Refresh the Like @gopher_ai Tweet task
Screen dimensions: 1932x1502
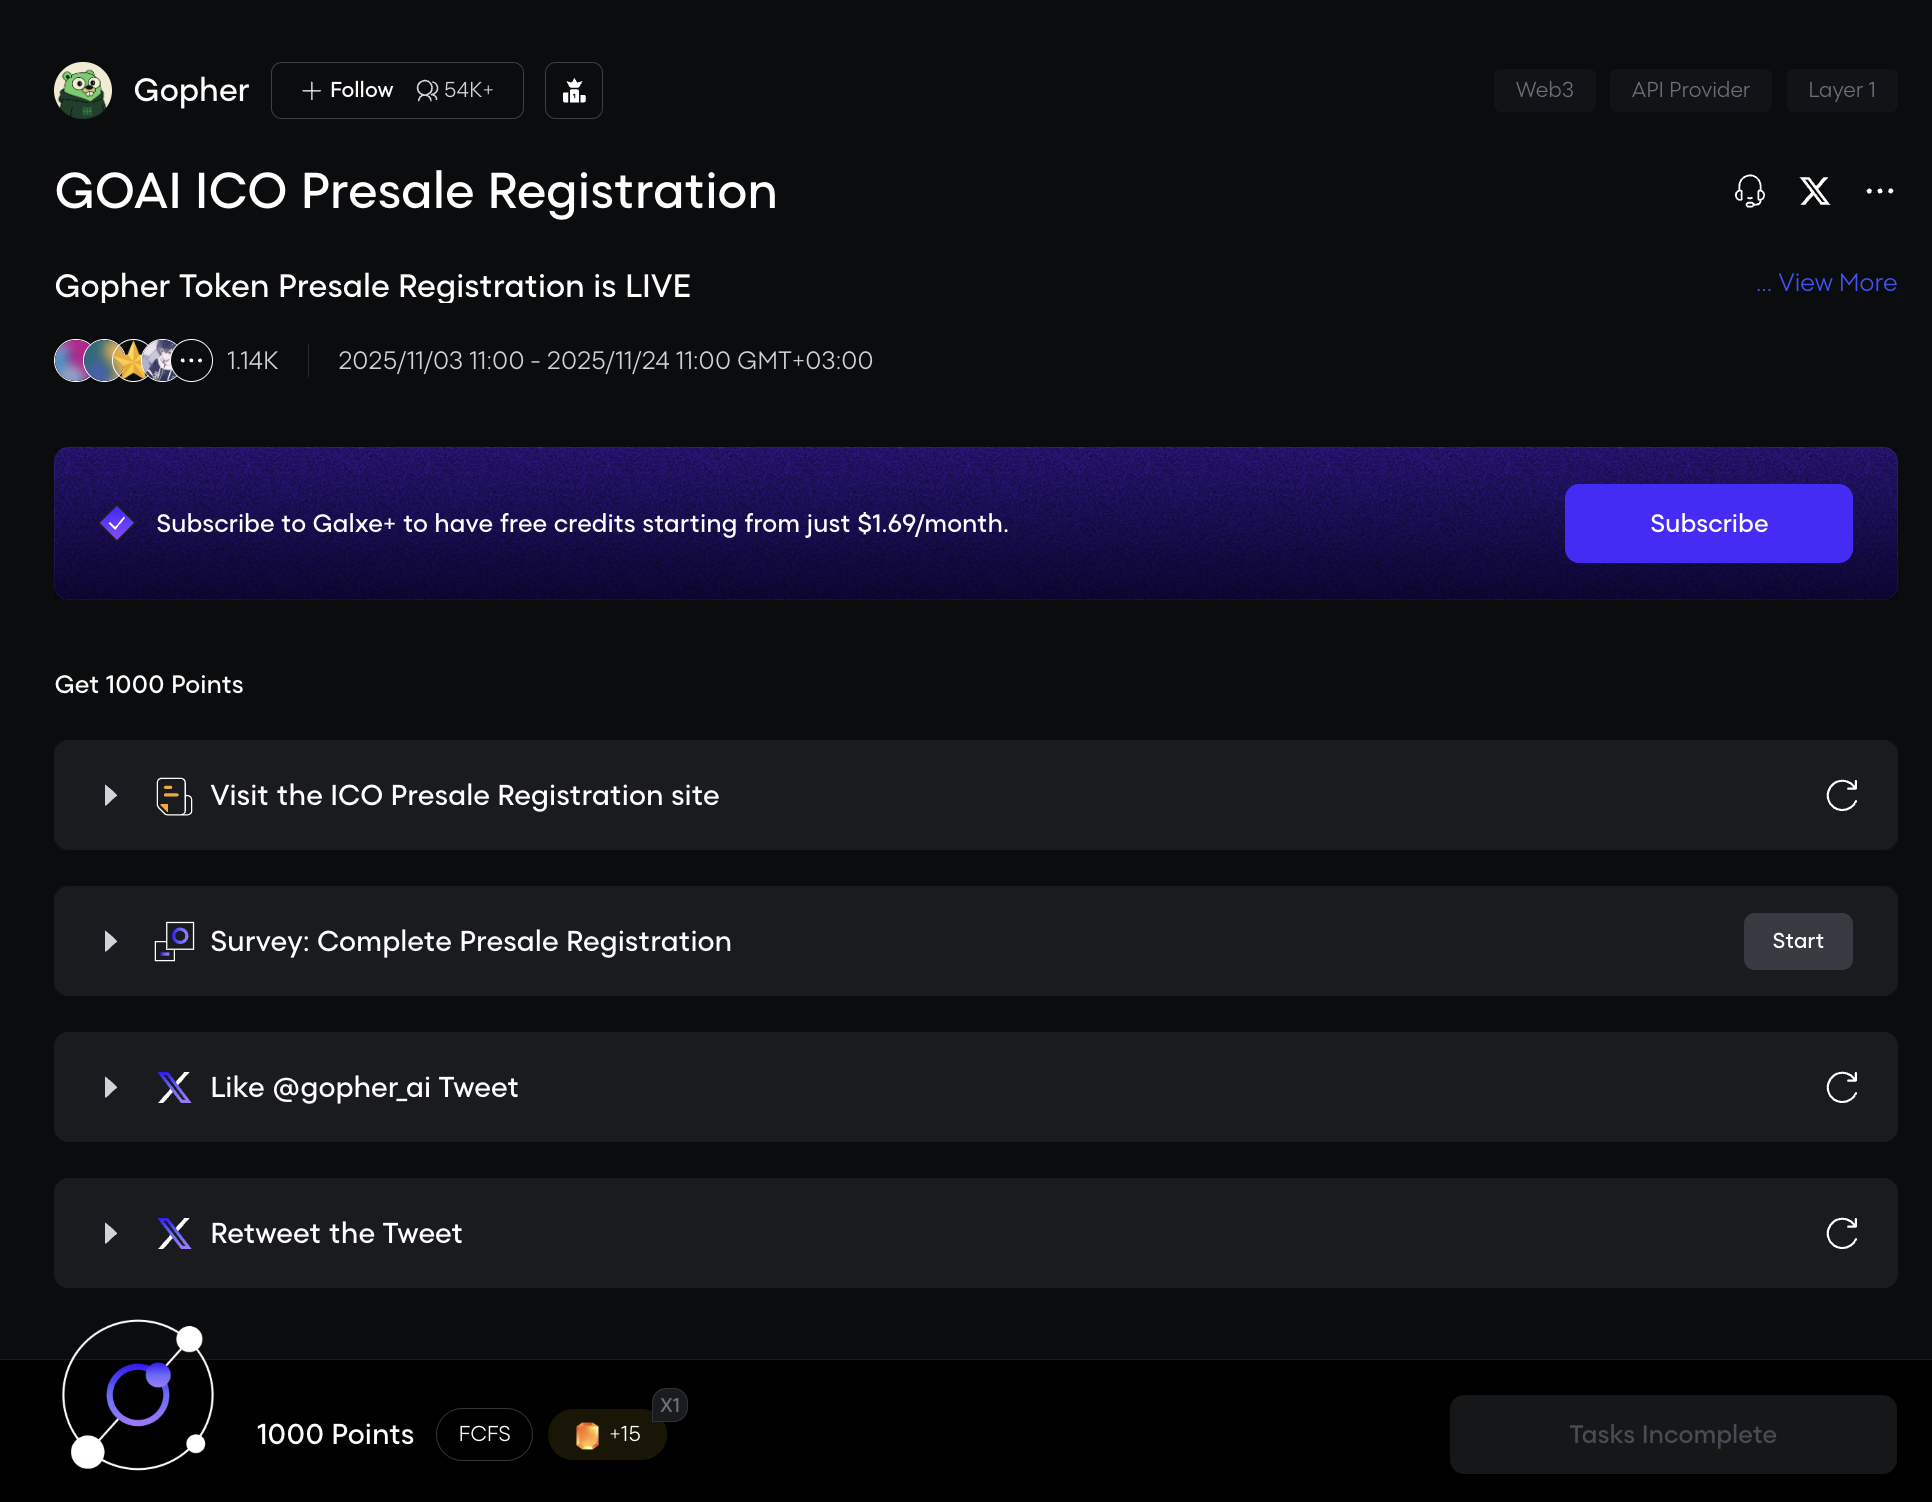click(x=1841, y=1087)
